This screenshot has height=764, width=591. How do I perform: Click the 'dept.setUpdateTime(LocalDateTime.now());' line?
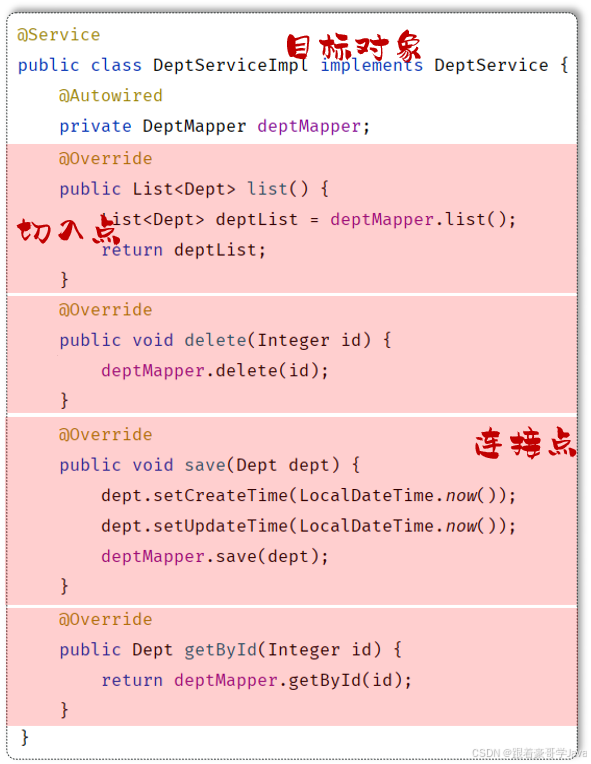pyautogui.click(x=308, y=526)
